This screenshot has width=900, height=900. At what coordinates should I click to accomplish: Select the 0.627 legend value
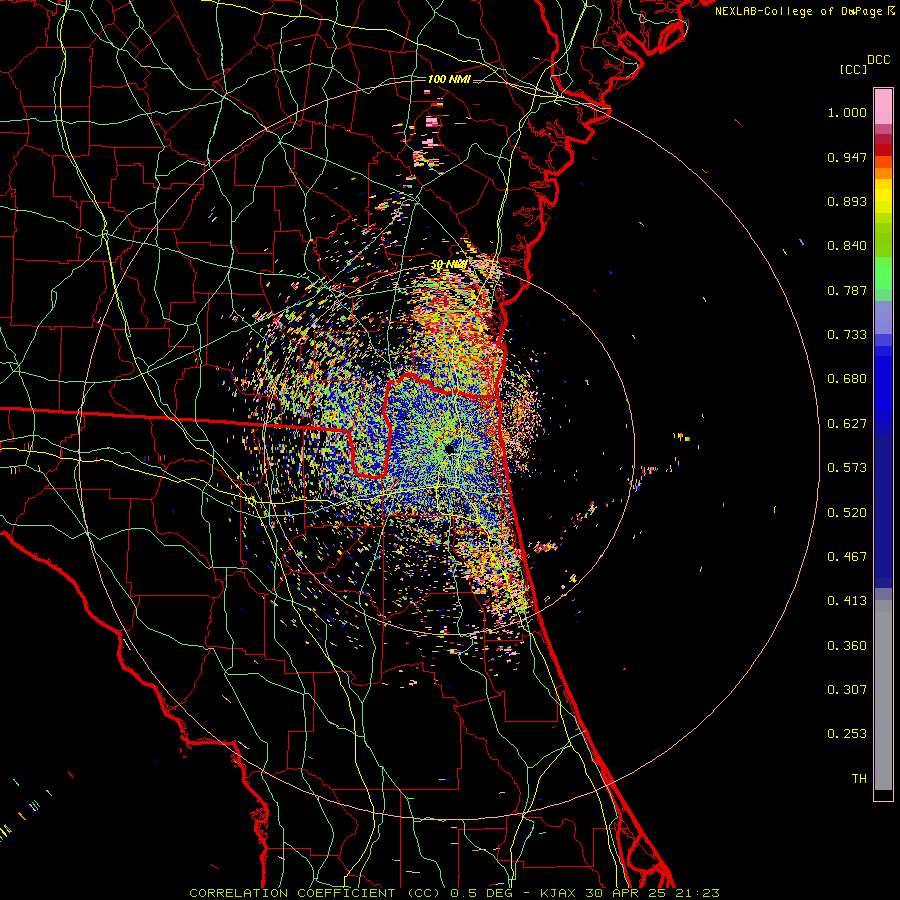click(x=847, y=424)
